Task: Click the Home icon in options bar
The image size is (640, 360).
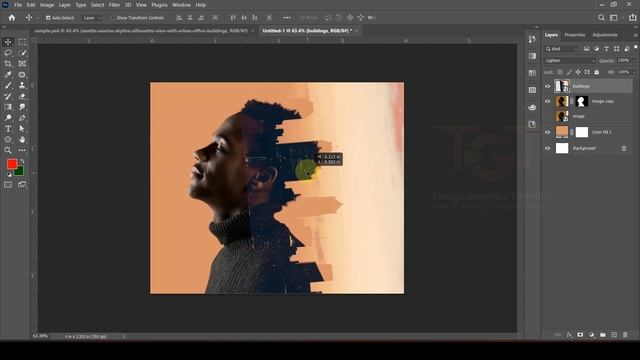Action: click(12, 18)
